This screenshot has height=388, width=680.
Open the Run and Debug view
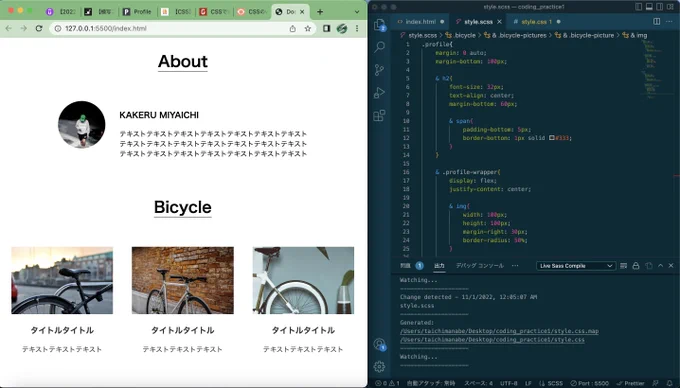379,92
